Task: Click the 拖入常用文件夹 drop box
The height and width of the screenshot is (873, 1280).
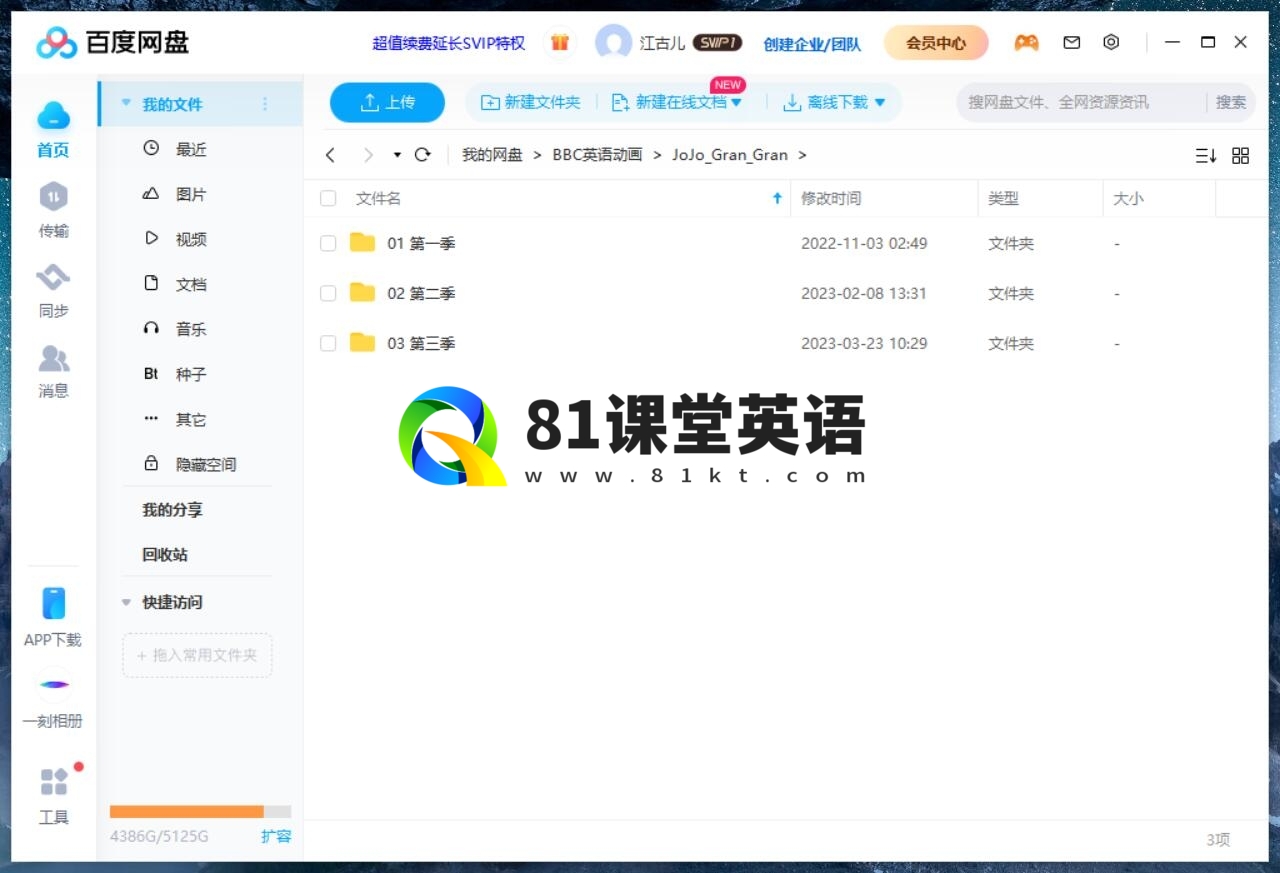Action: click(x=197, y=655)
